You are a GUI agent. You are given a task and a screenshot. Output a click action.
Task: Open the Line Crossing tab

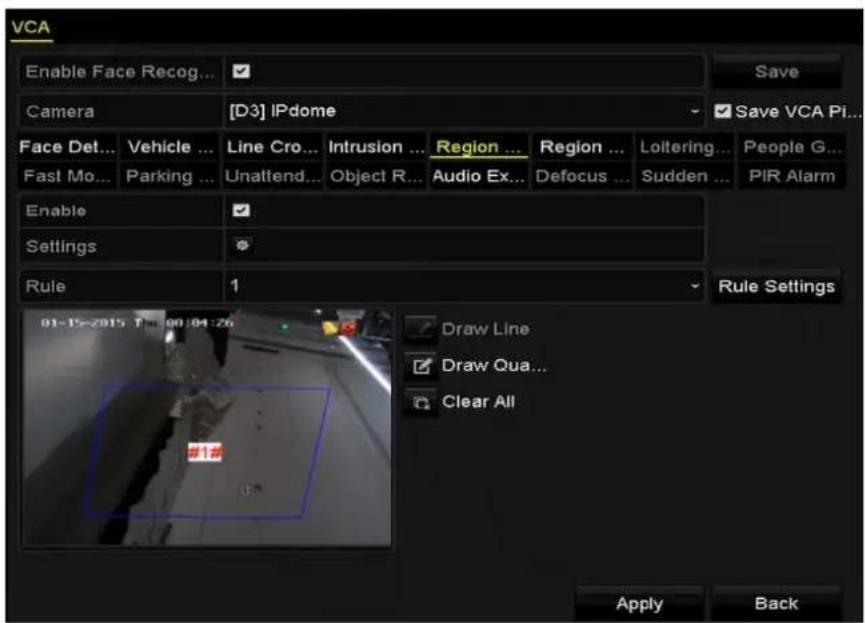(x=273, y=147)
